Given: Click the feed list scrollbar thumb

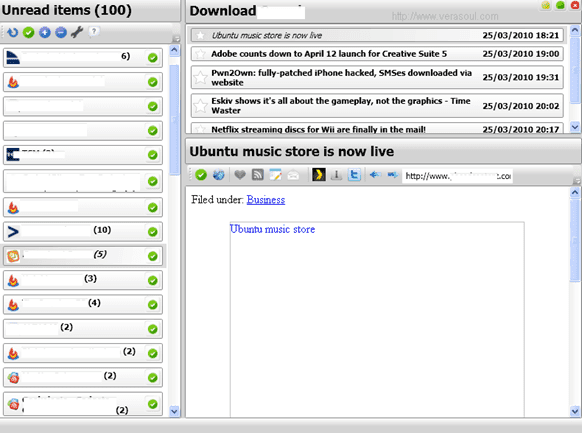Looking at the screenshot, I should pos(174,119).
